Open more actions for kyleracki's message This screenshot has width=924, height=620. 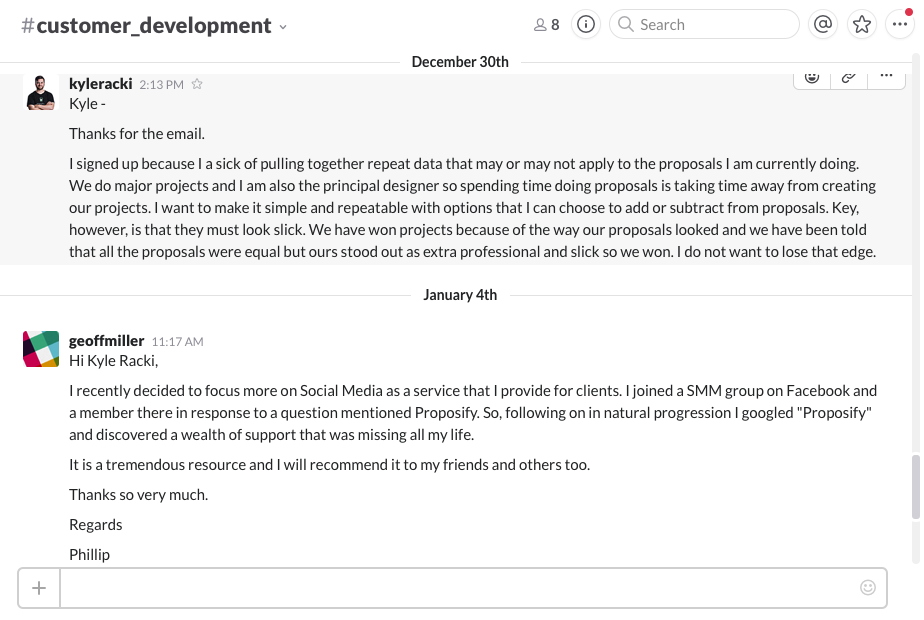pos(885,77)
